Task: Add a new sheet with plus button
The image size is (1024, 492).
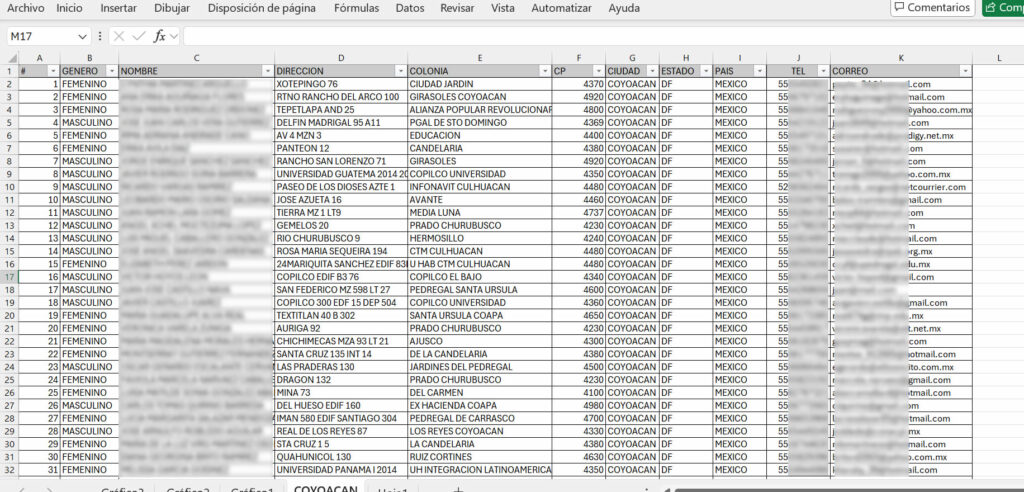Action: [x=458, y=489]
